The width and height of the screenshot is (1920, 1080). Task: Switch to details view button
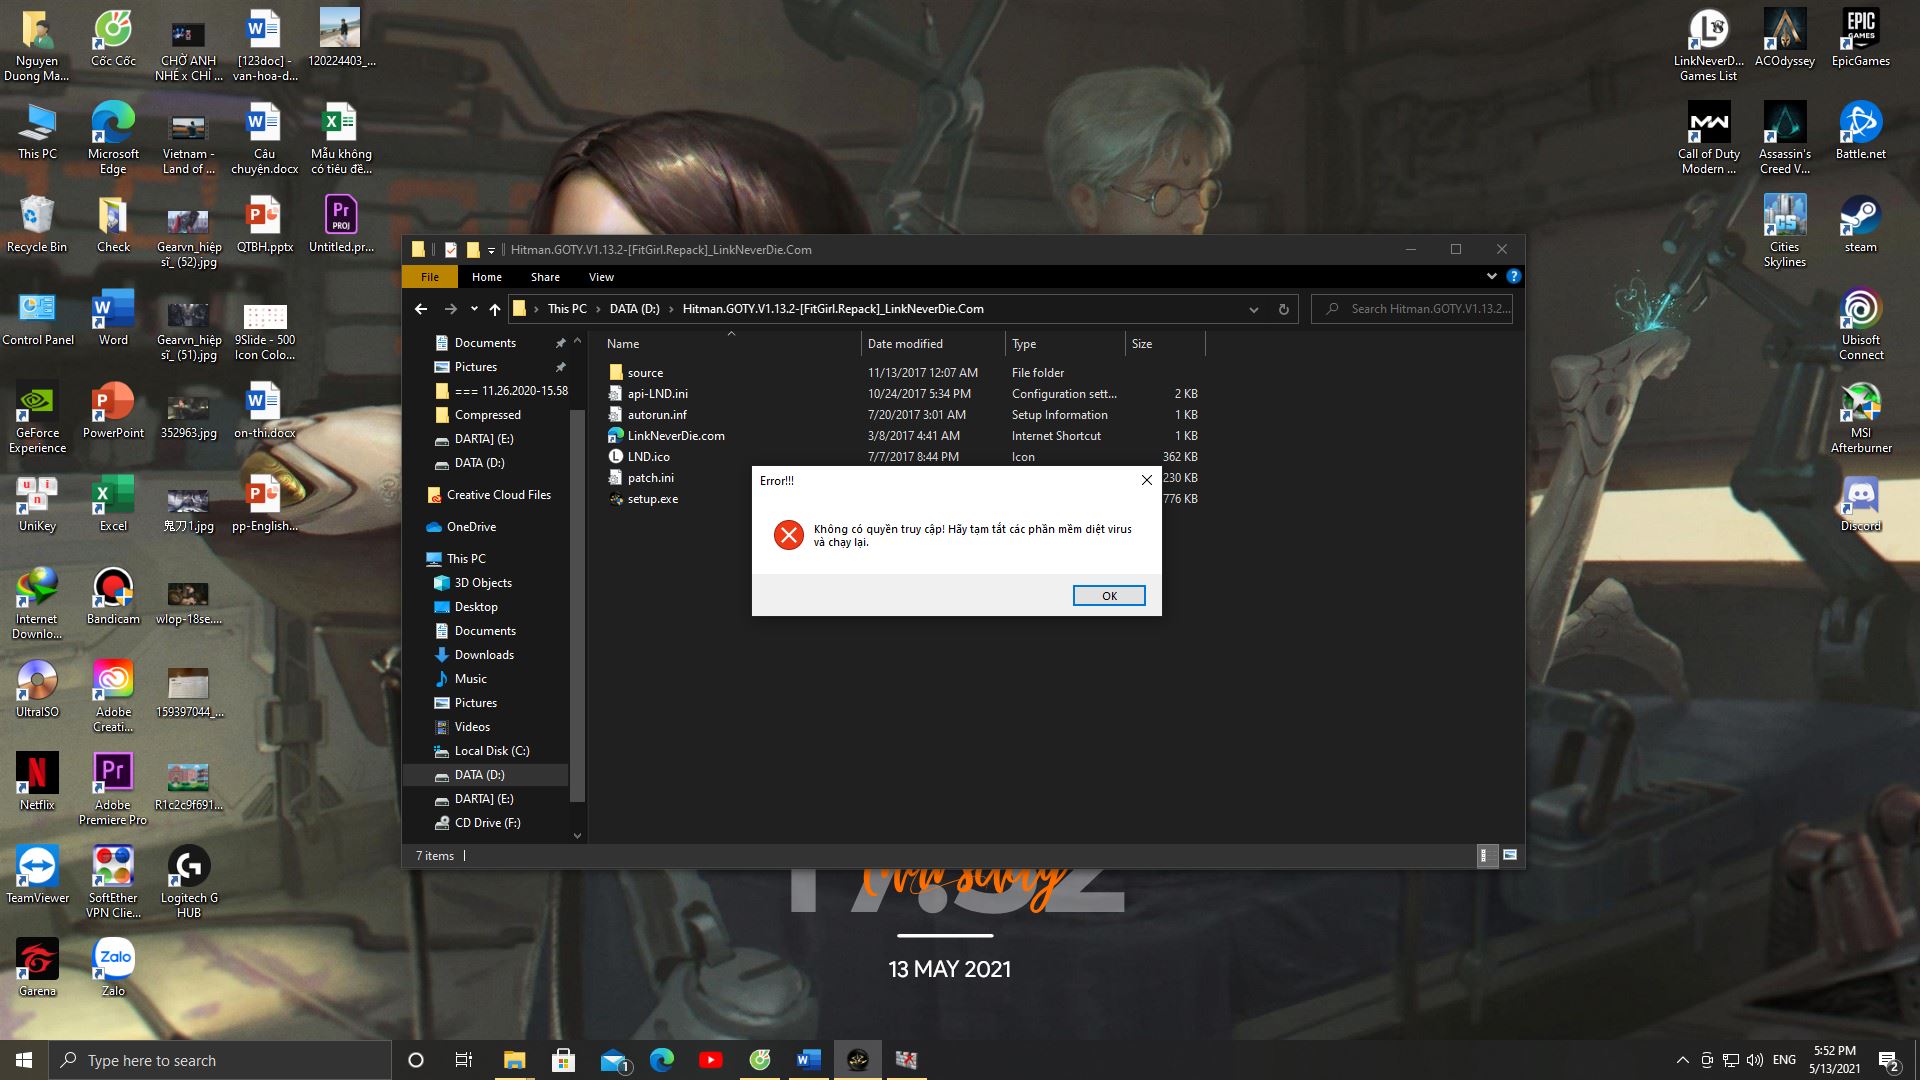(x=1486, y=855)
